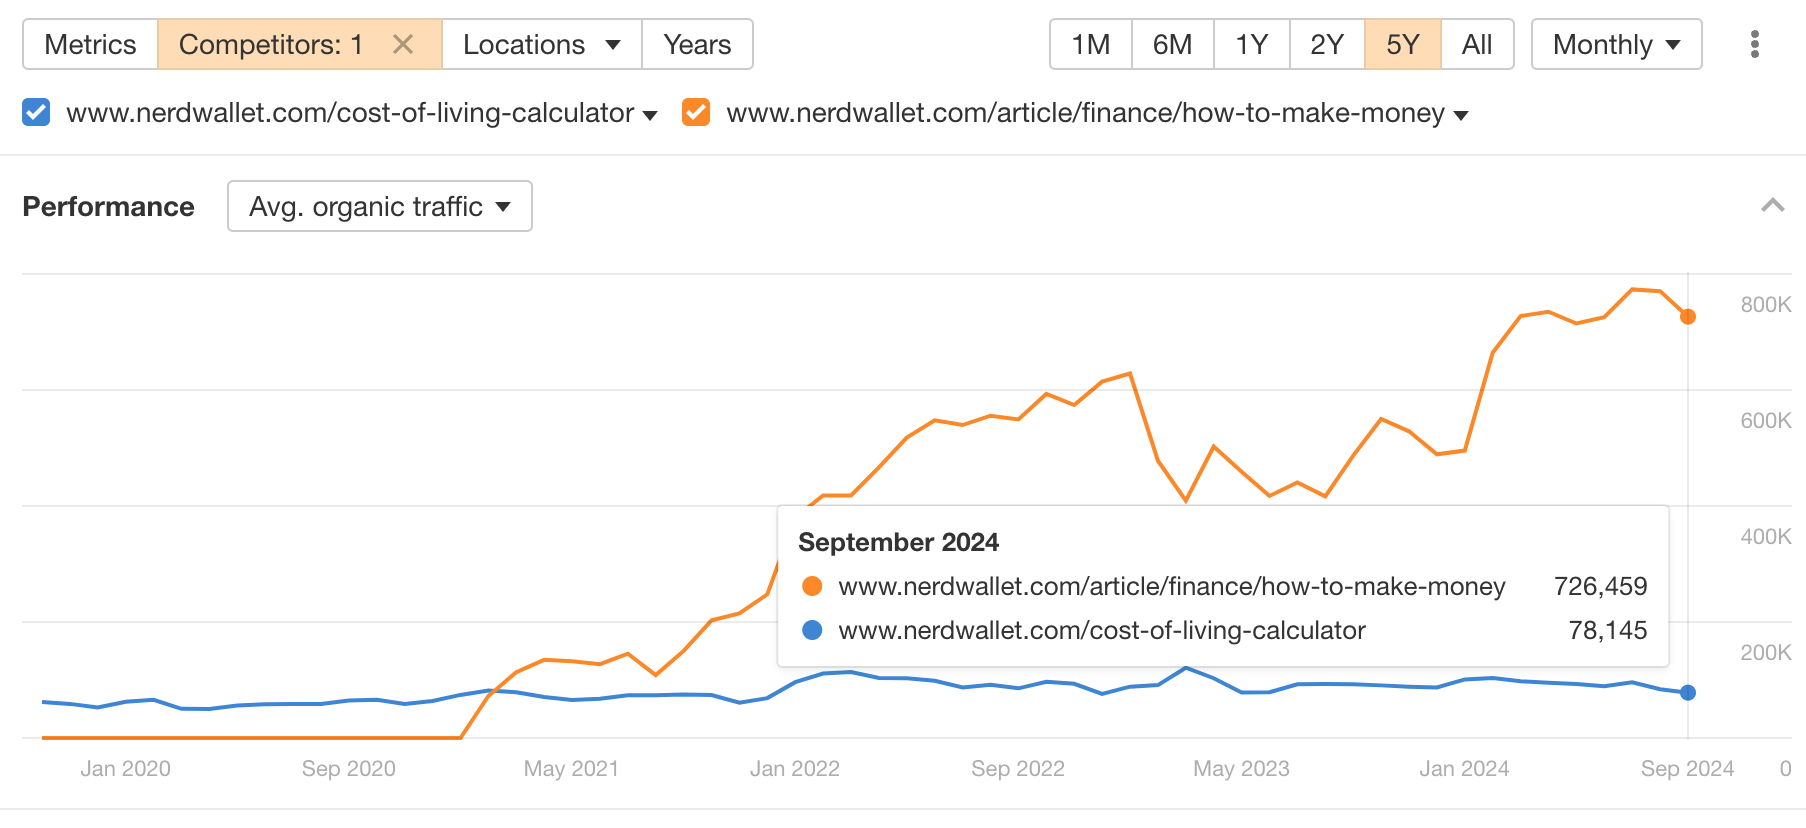Open the three-dot options menu
Viewport: 1806px width, 828px height.
(x=1755, y=44)
